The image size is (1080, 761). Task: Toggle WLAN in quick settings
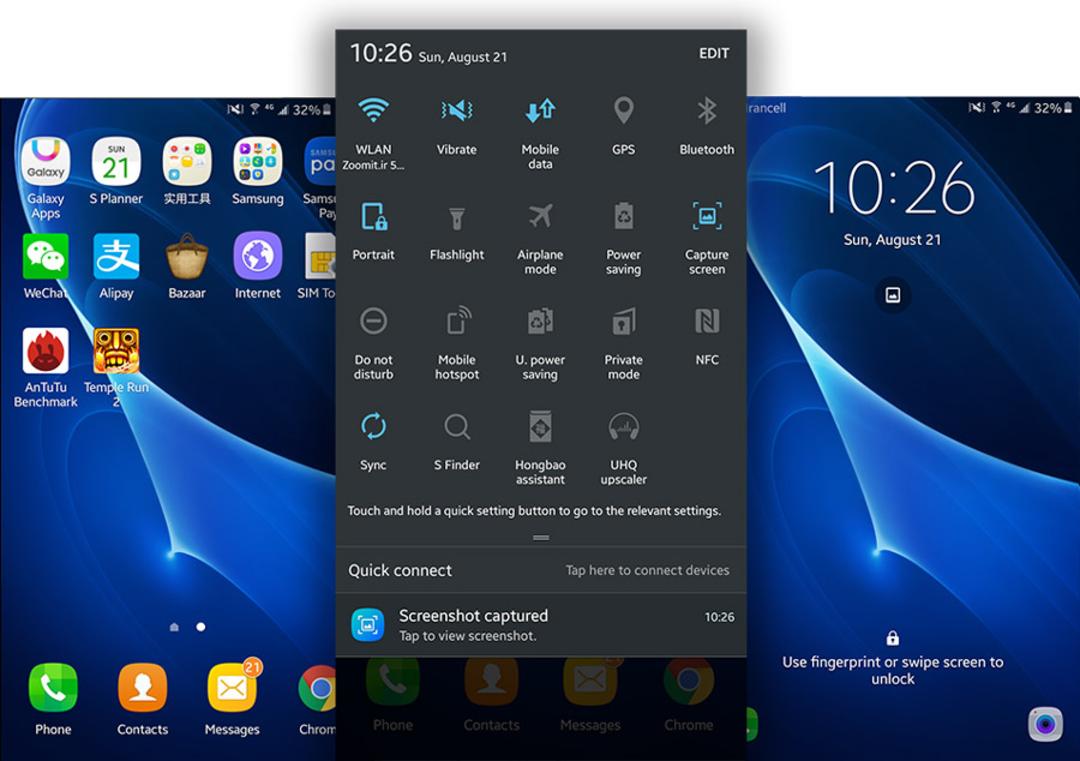373,131
